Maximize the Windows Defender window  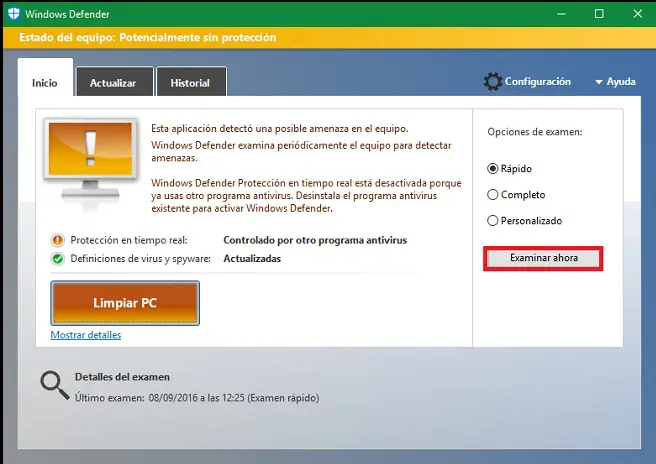[x=599, y=14]
